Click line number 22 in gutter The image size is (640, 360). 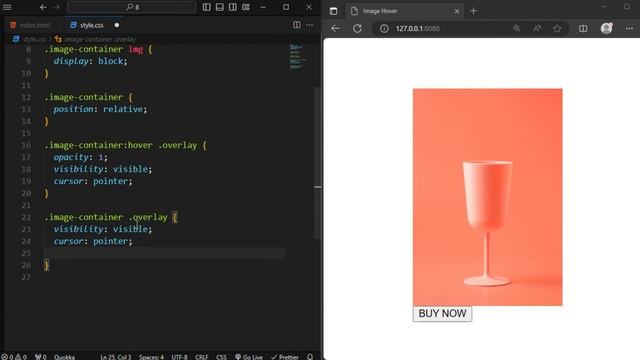26,217
